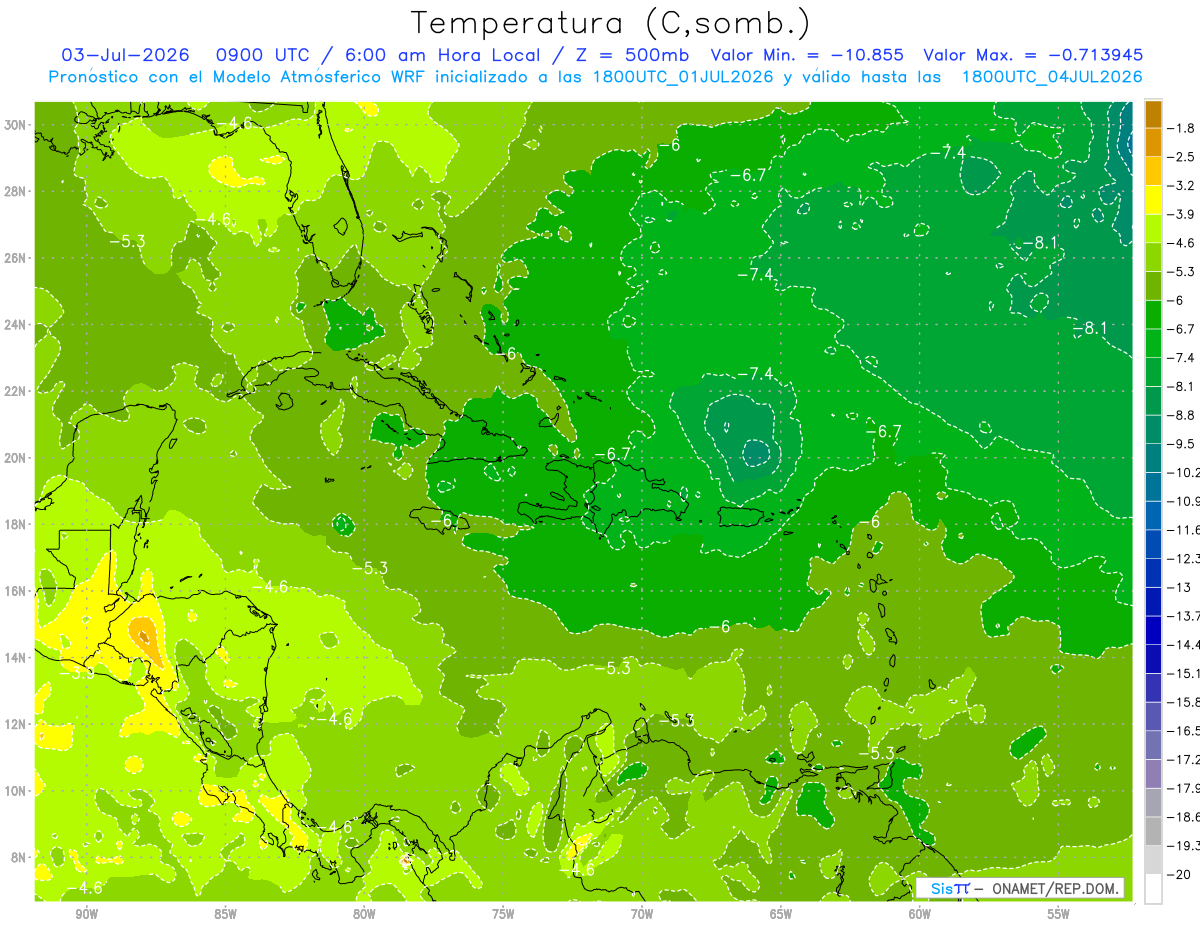The width and height of the screenshot is (1200, 927).
Task: Click the 14N latitude axis label
Action: tap(15, 657)
